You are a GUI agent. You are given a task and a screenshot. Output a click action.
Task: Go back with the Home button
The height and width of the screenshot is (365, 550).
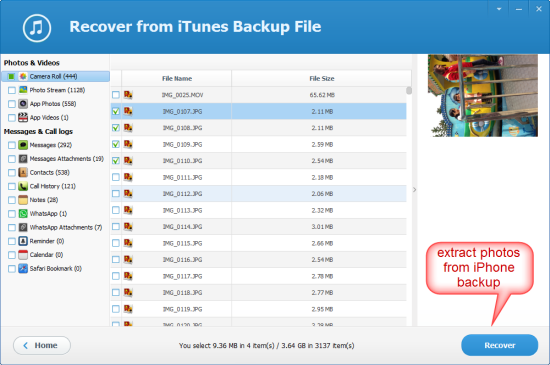(x=42, y=345)
